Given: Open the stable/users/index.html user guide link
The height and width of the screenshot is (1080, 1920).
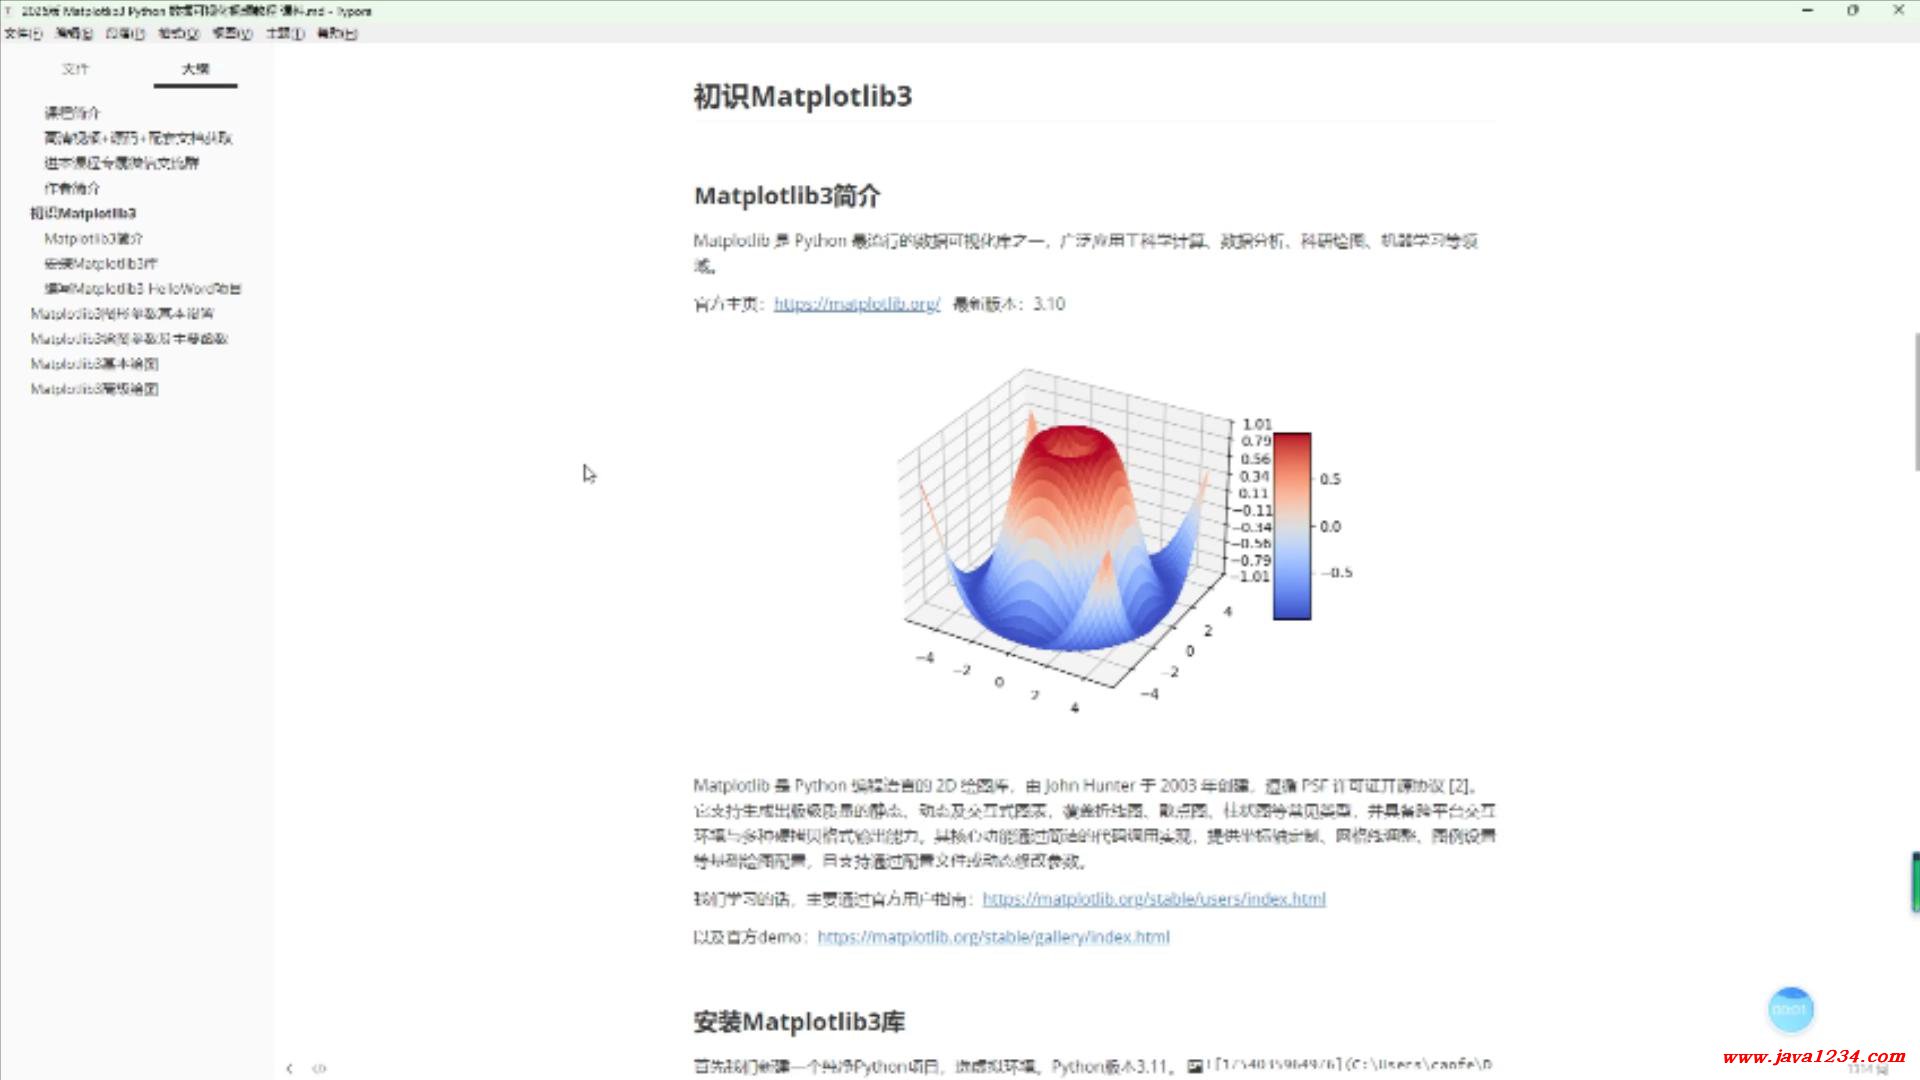Looking at the screenshot, I should pos(1153,899).
